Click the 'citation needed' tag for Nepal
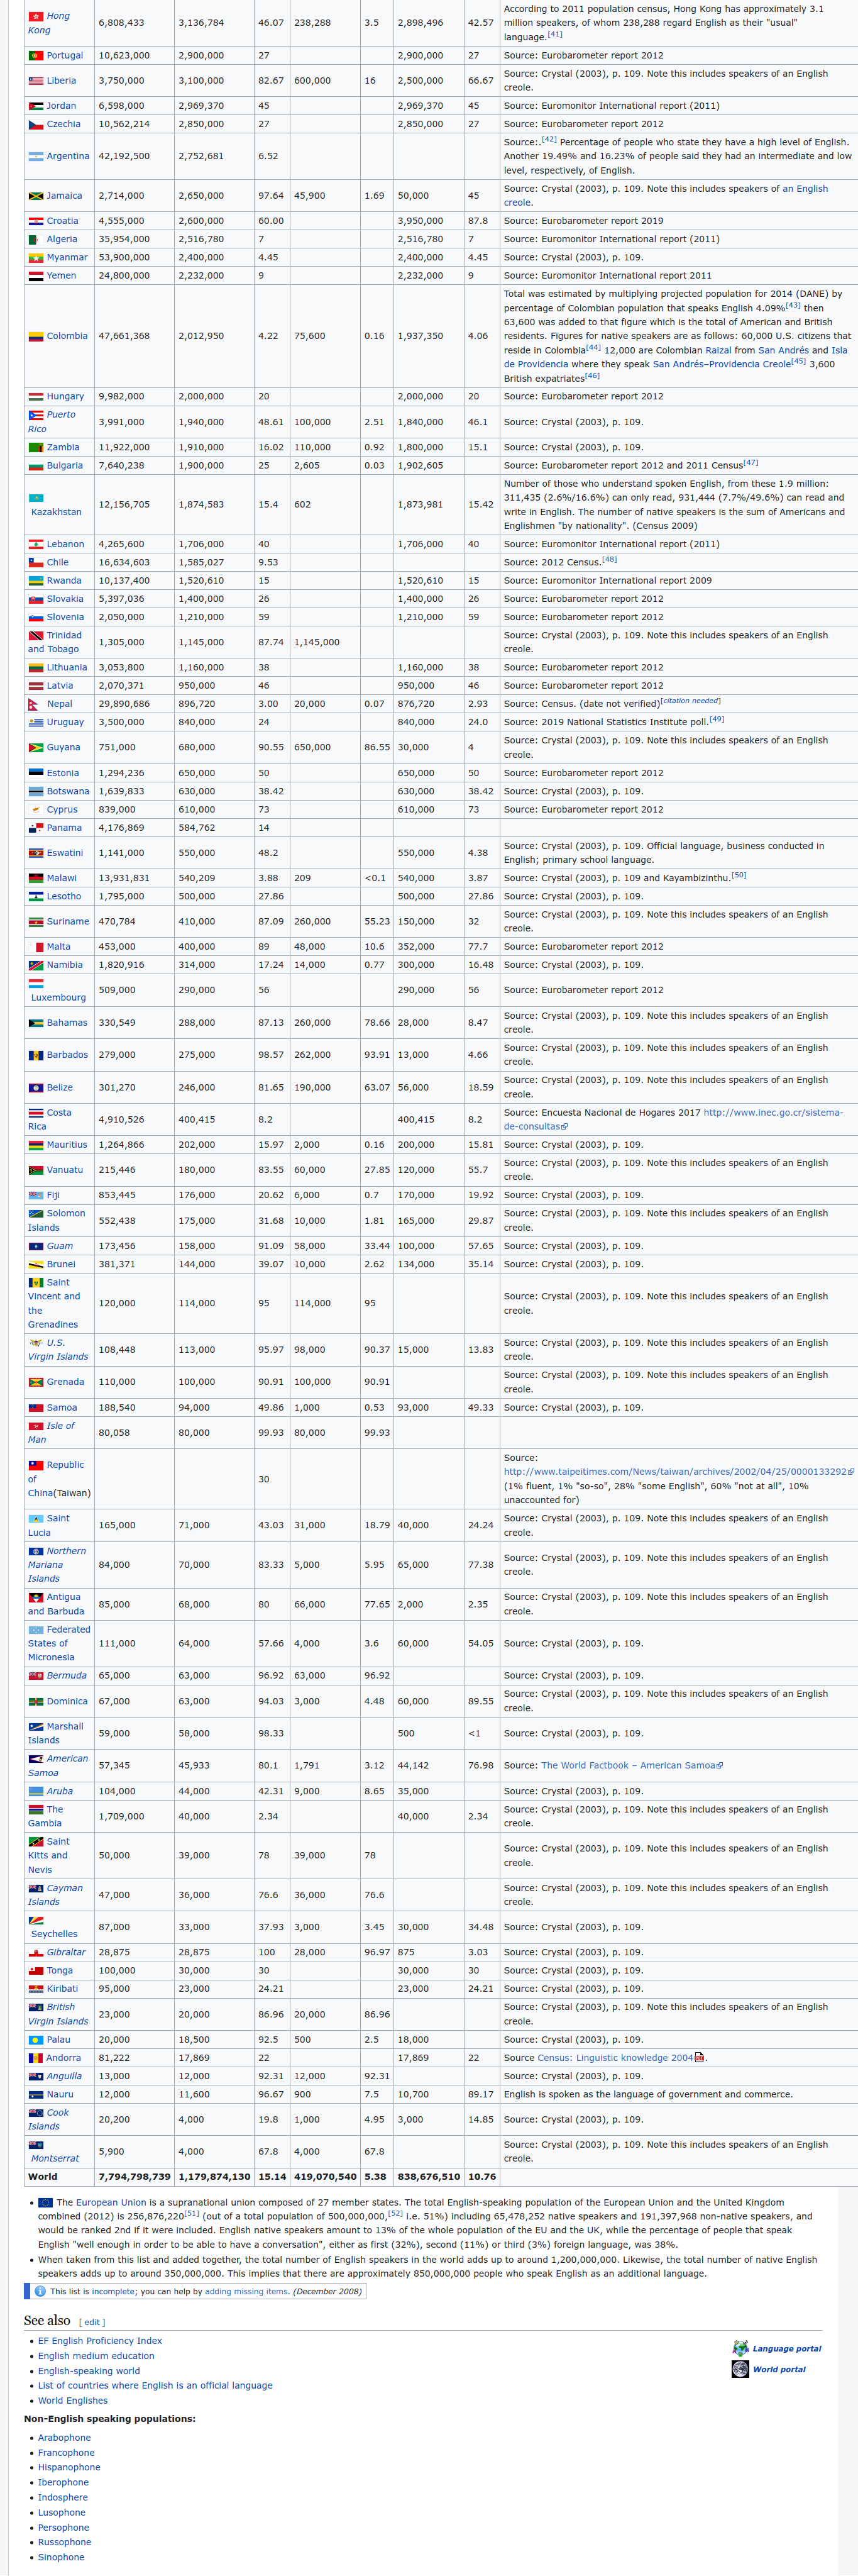This screenshot has width=858, height=2576. (x=690, y=701)
